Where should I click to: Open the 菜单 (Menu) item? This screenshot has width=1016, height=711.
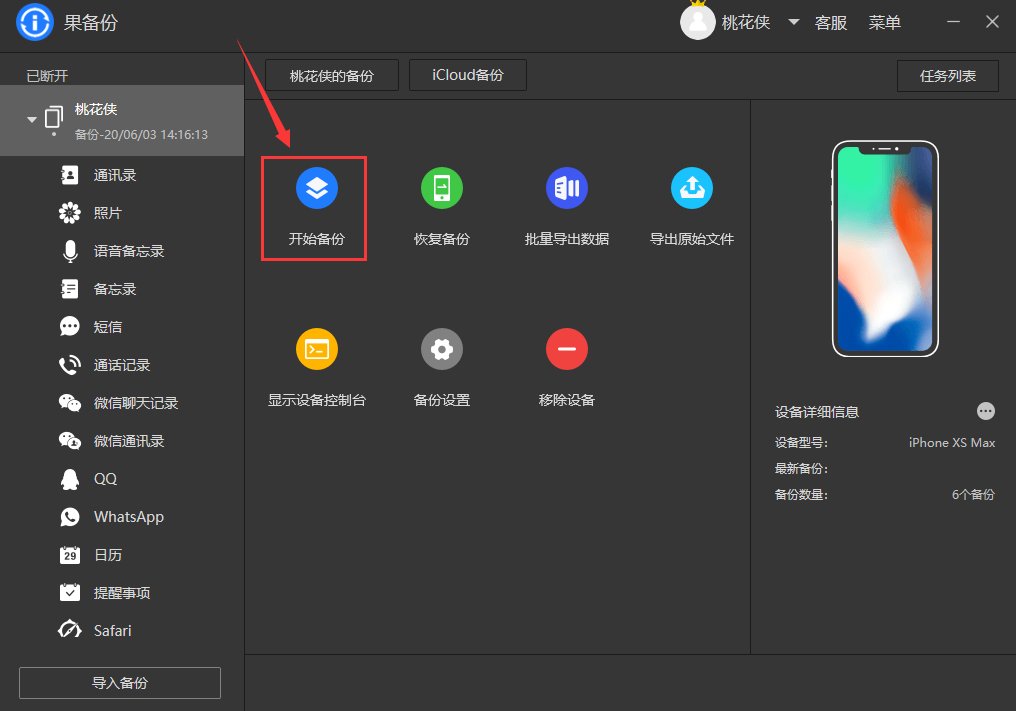[x=885, y=23]
